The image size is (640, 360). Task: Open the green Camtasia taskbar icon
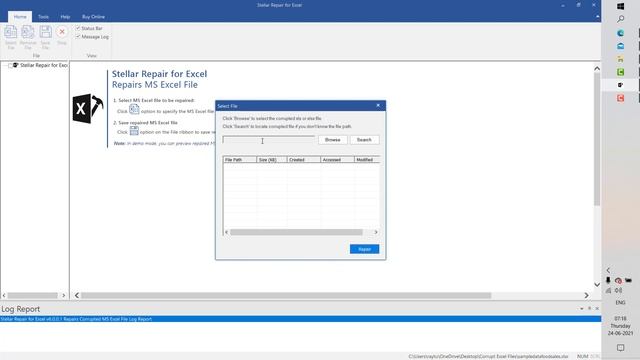(620, 72)
